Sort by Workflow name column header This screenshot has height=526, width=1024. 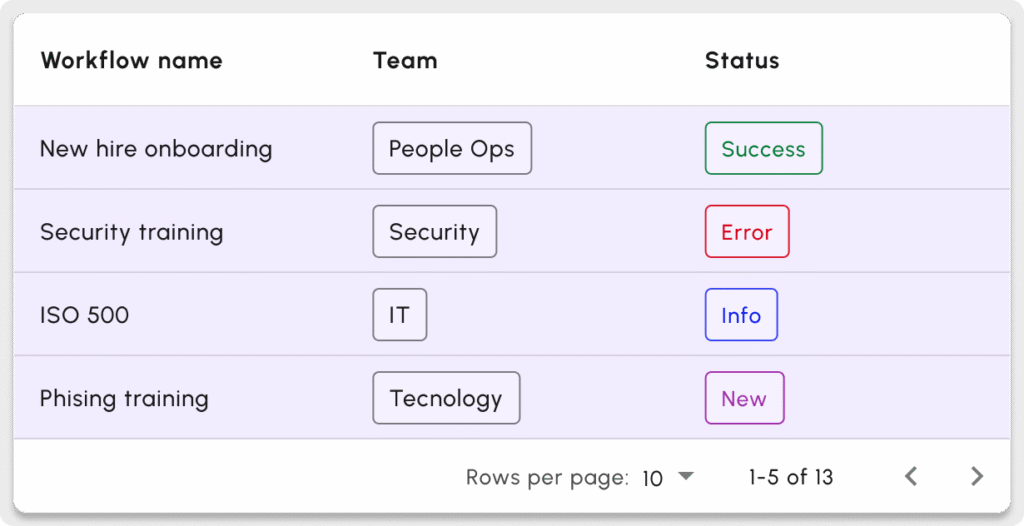(131, 60)
